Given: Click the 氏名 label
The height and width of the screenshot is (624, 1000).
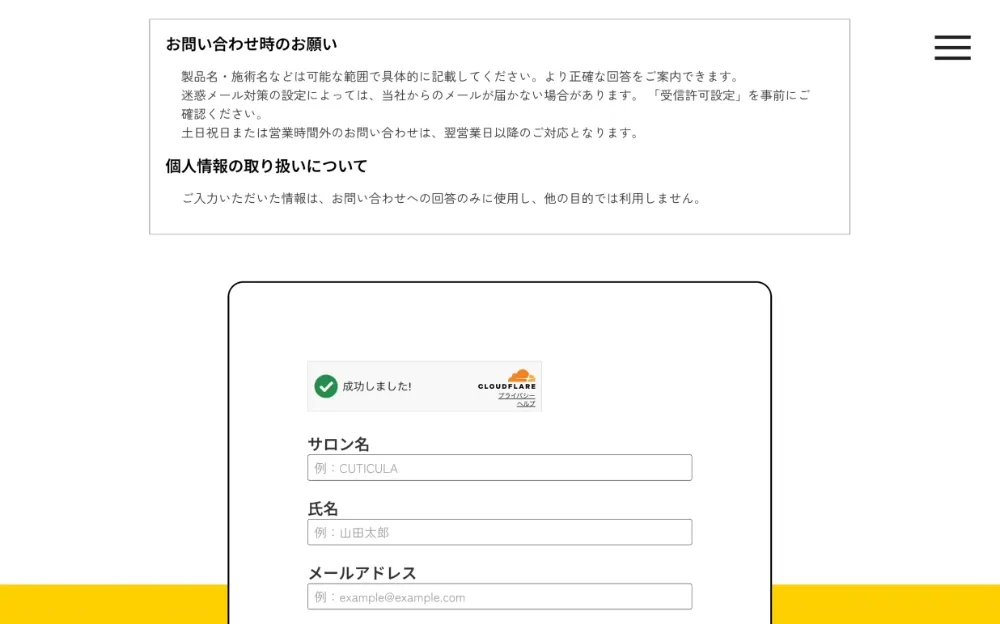Looking at the screenshot, I should 323,509.
